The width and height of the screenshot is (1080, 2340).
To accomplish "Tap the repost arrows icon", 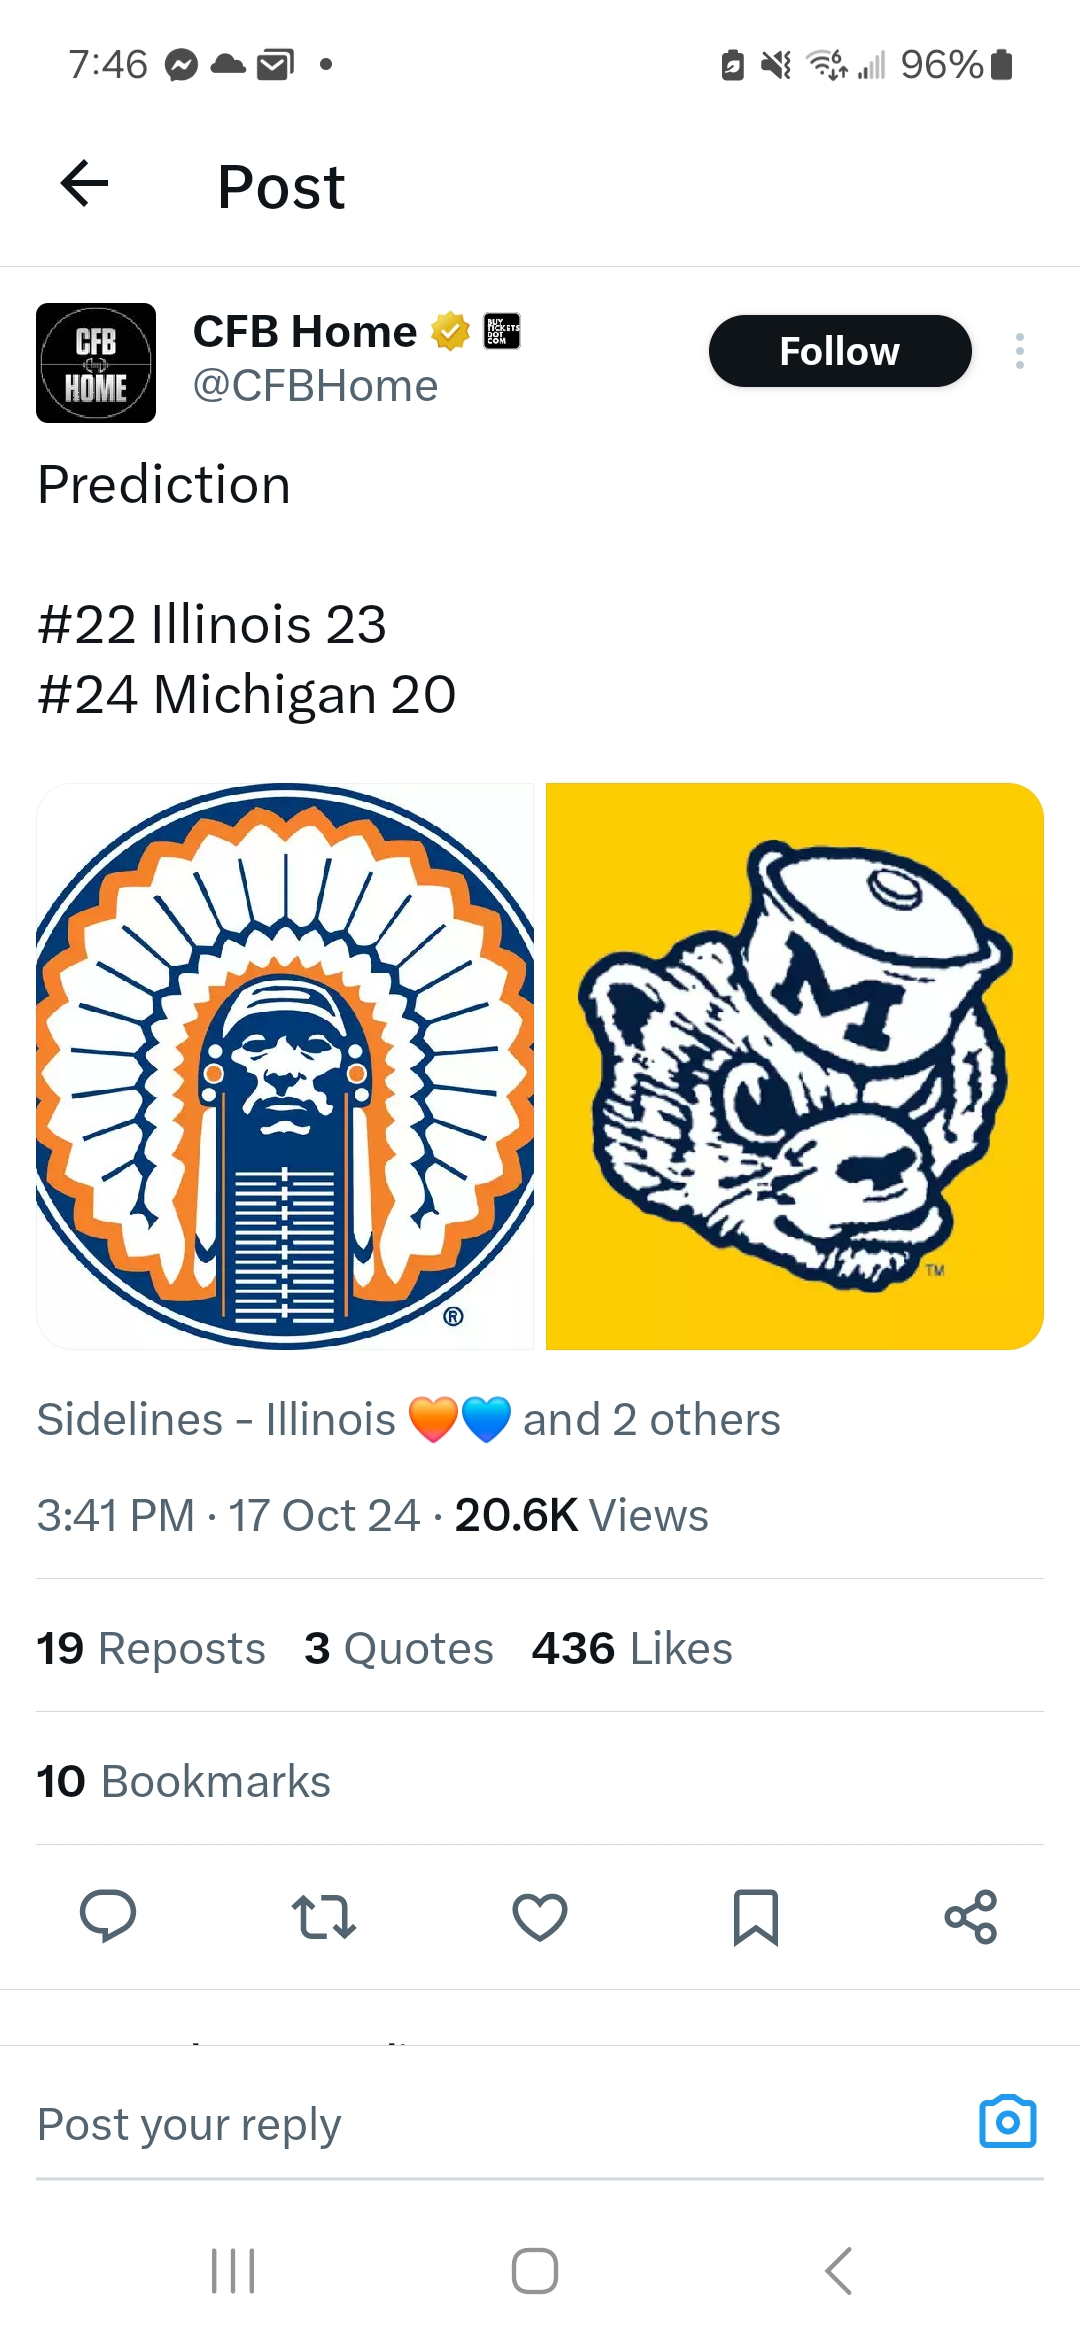I will tap(324, 1916).
